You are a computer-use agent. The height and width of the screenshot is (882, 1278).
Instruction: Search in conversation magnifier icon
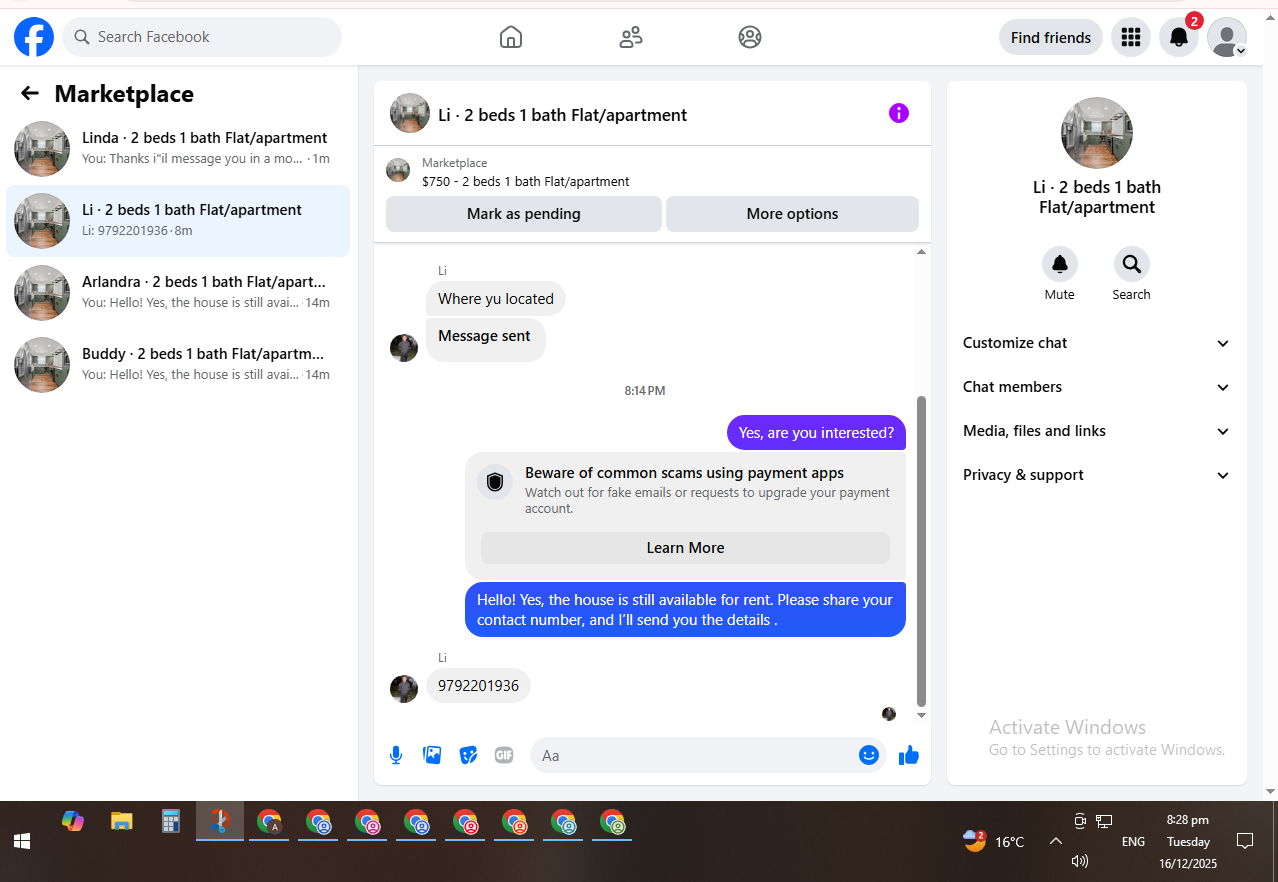pos(1132,264)
